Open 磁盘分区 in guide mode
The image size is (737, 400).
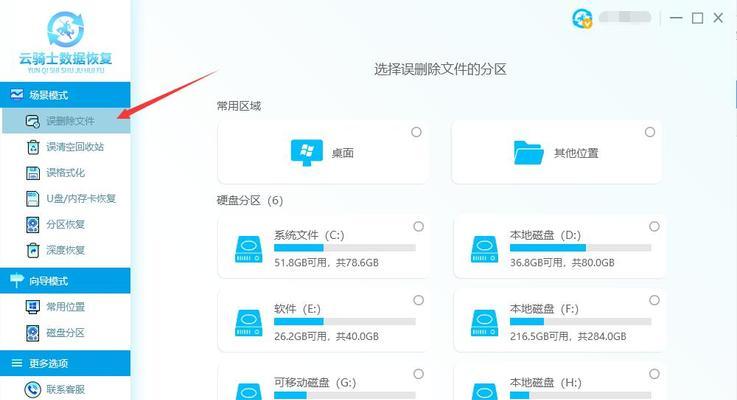[66, 333]
